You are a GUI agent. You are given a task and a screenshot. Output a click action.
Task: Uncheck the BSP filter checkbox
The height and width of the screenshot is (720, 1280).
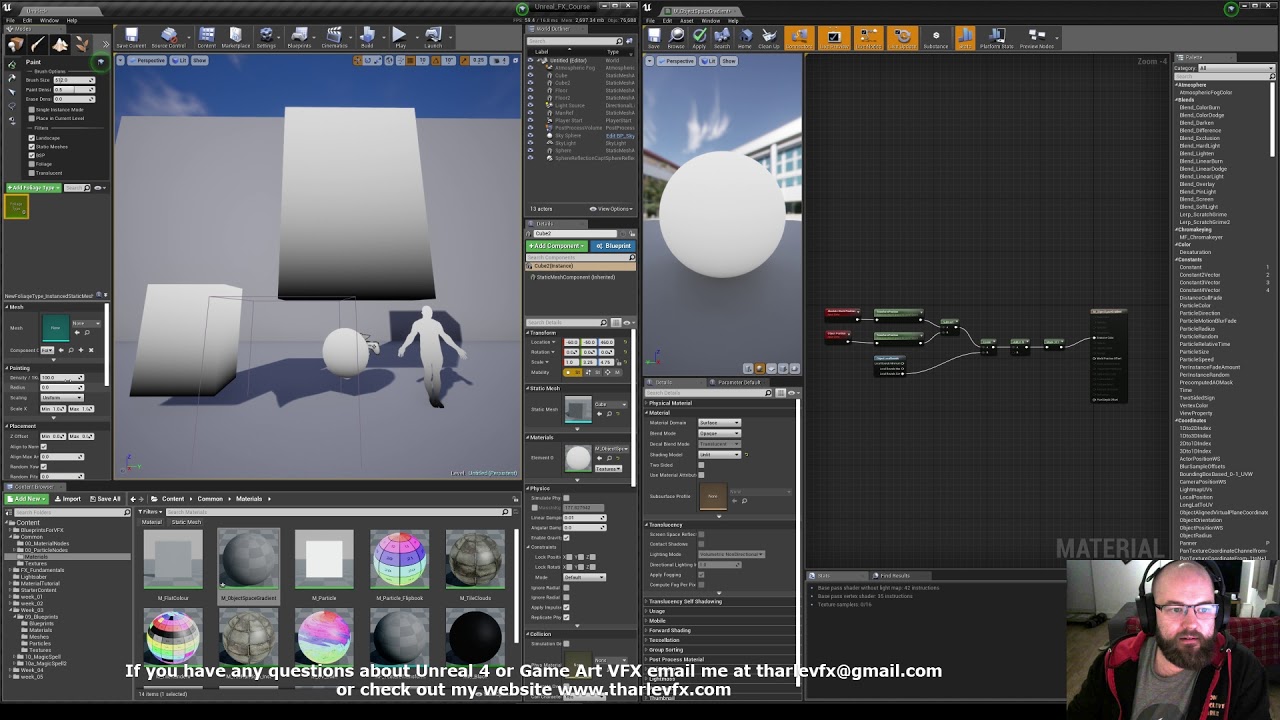(x=32, y=155)
